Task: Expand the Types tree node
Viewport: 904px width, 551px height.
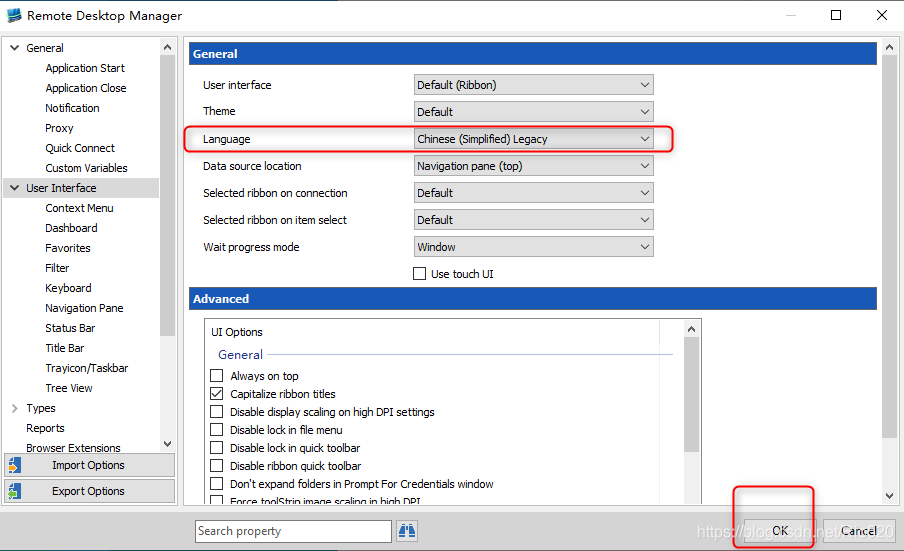Action: pyautogui.click(x=15, y=408)
